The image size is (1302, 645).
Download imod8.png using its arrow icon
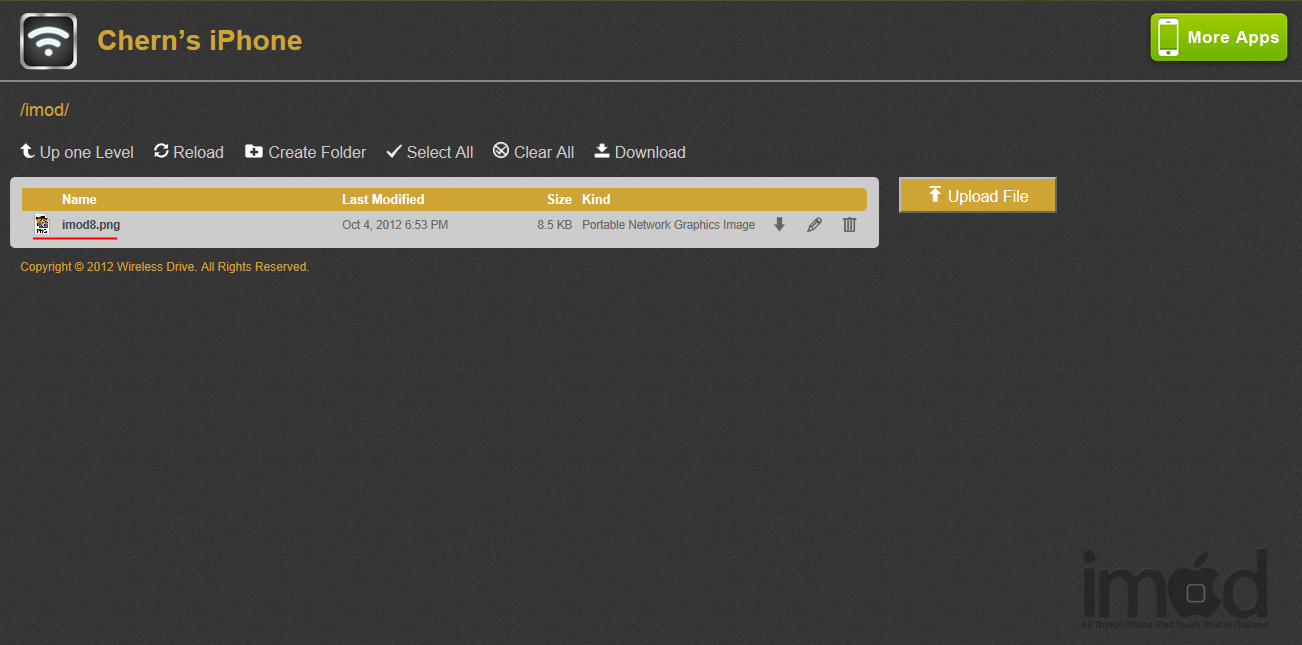point(780,225)
